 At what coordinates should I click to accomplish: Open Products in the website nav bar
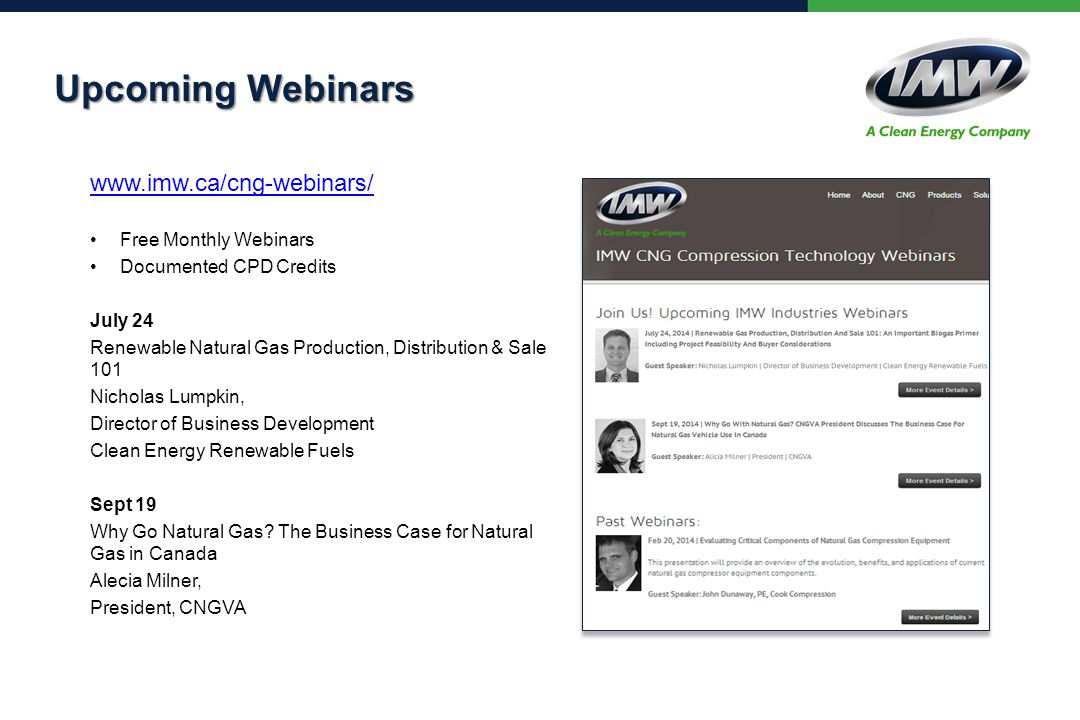[944, 195]
